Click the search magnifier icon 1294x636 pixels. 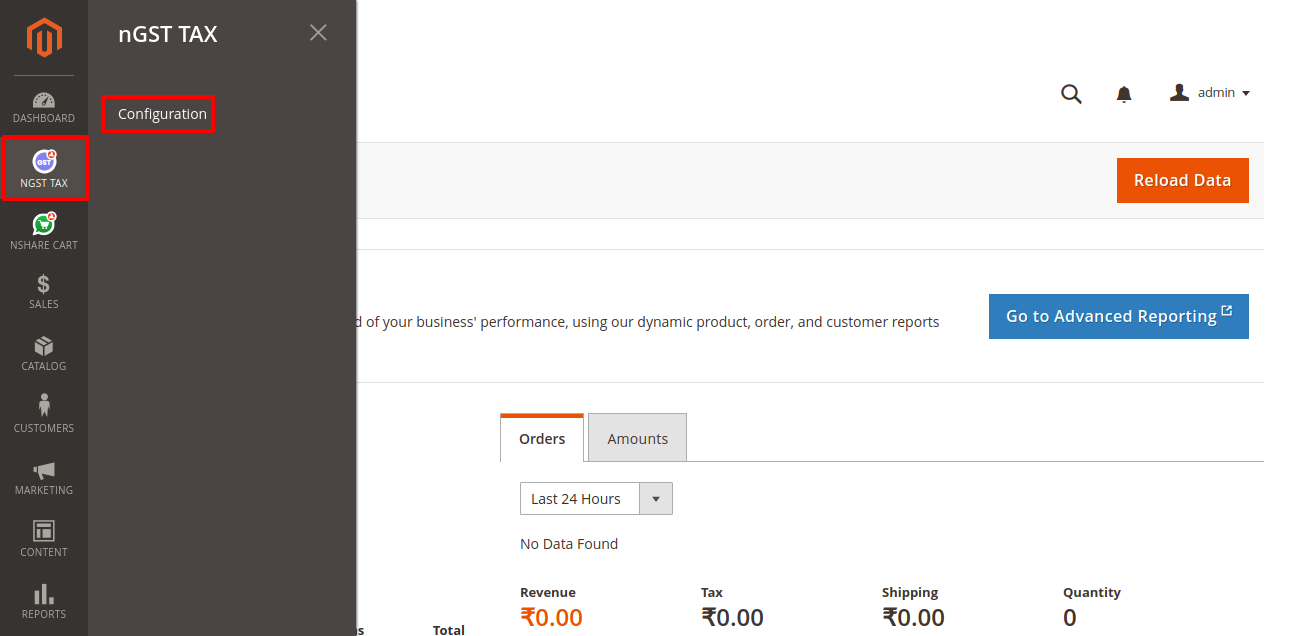[1071, 94]
